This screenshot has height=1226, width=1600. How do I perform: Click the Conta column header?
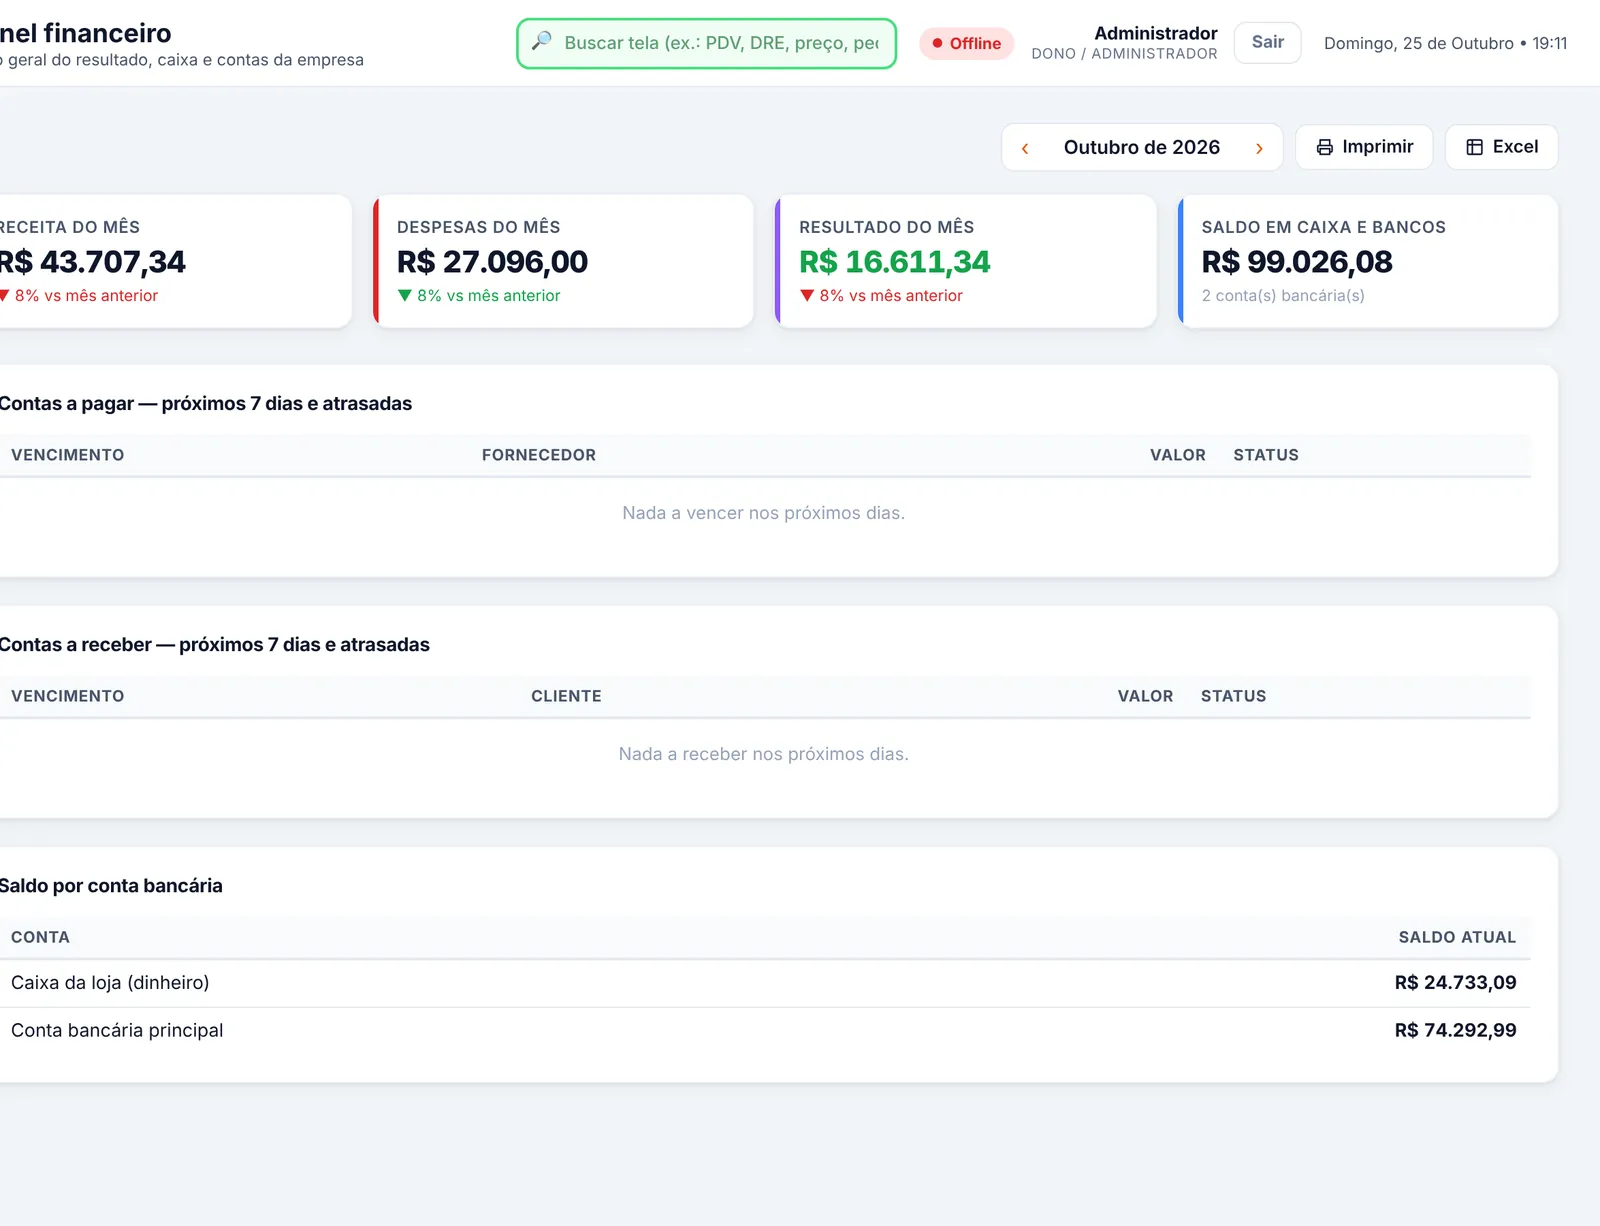40,937
